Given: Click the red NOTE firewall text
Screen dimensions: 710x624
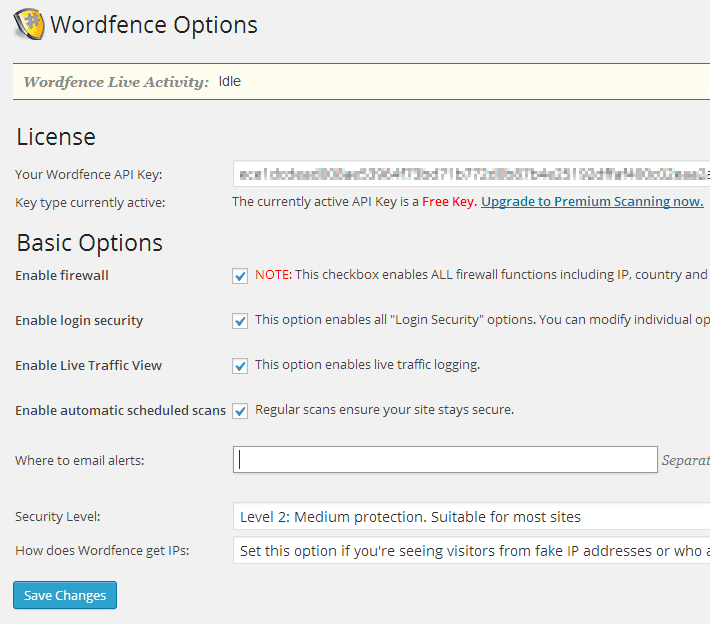Looking at the screenshot, I should [273, 274].
